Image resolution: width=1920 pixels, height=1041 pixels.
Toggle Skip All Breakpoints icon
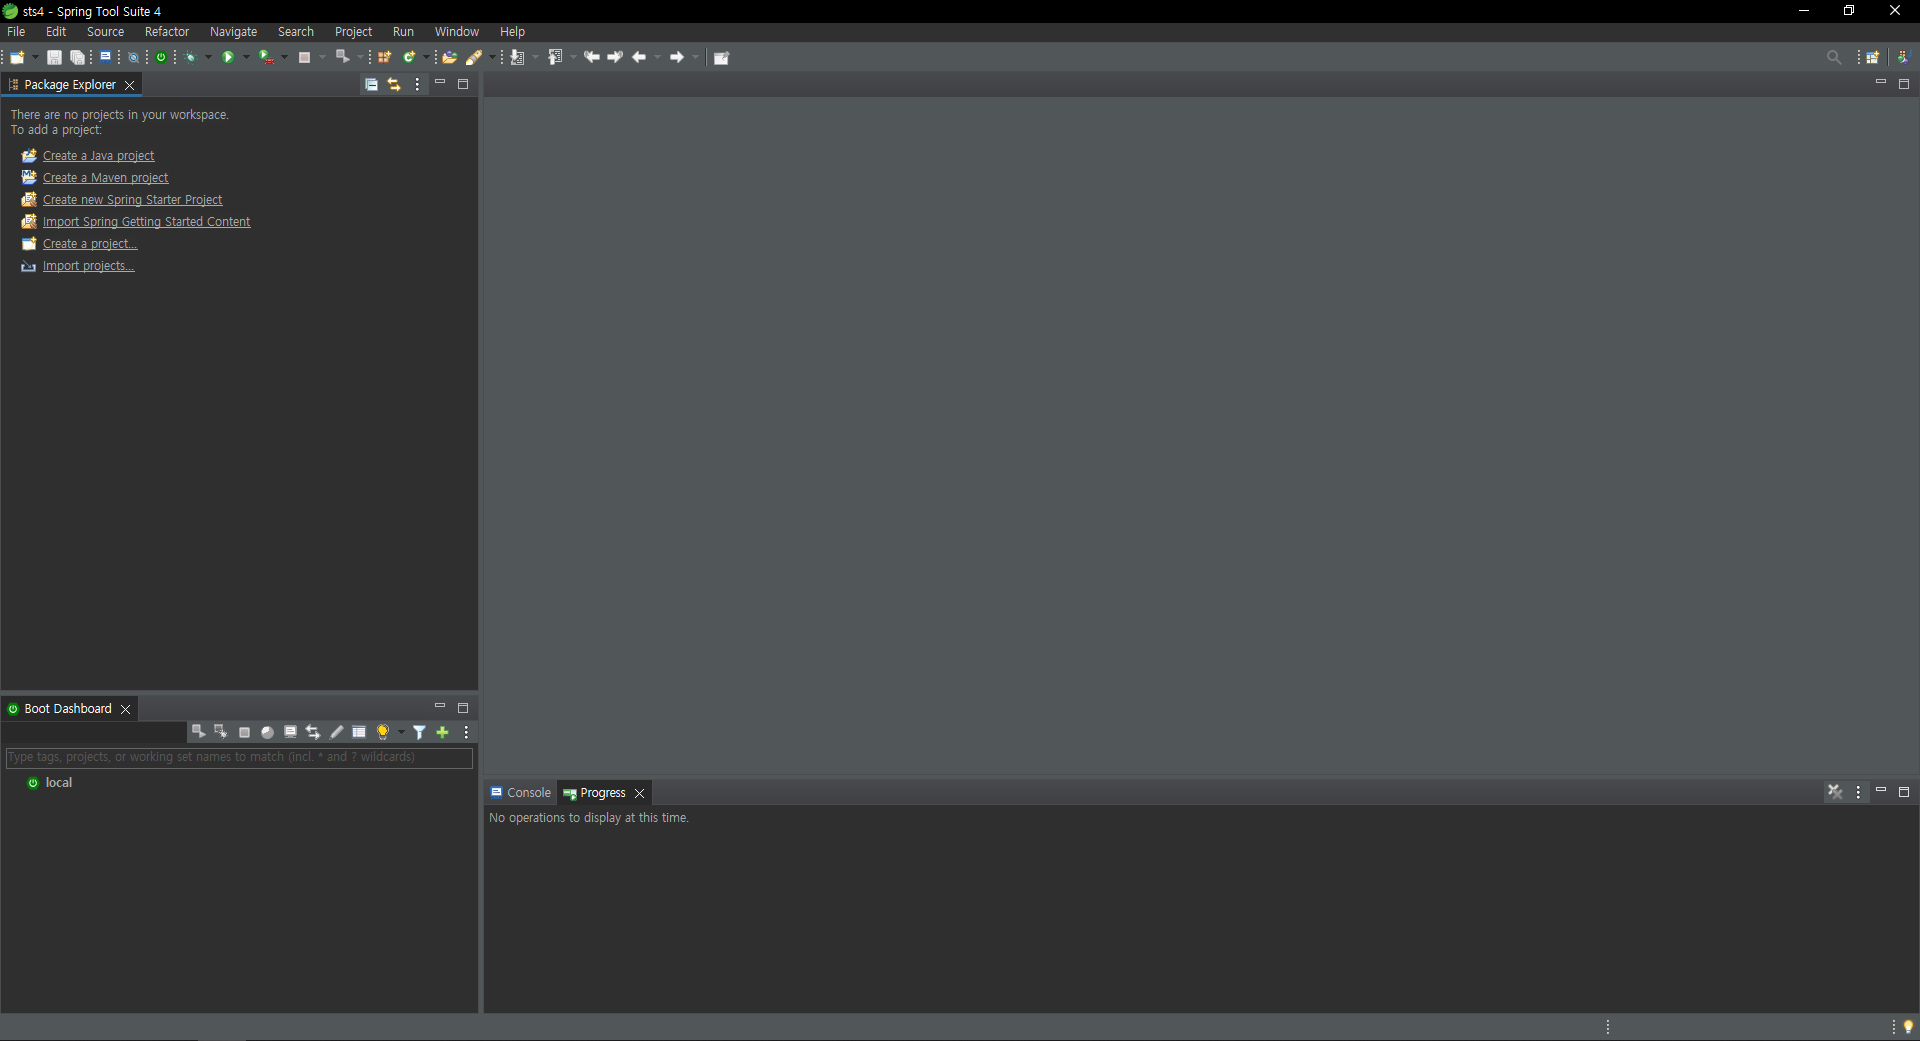pos(133,57)
